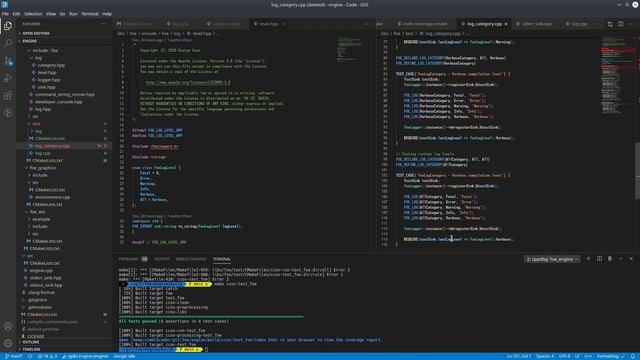This screenshot has width=640, height=360.
Task: Open right editor group more actions
Action: [x=631, y=24]
